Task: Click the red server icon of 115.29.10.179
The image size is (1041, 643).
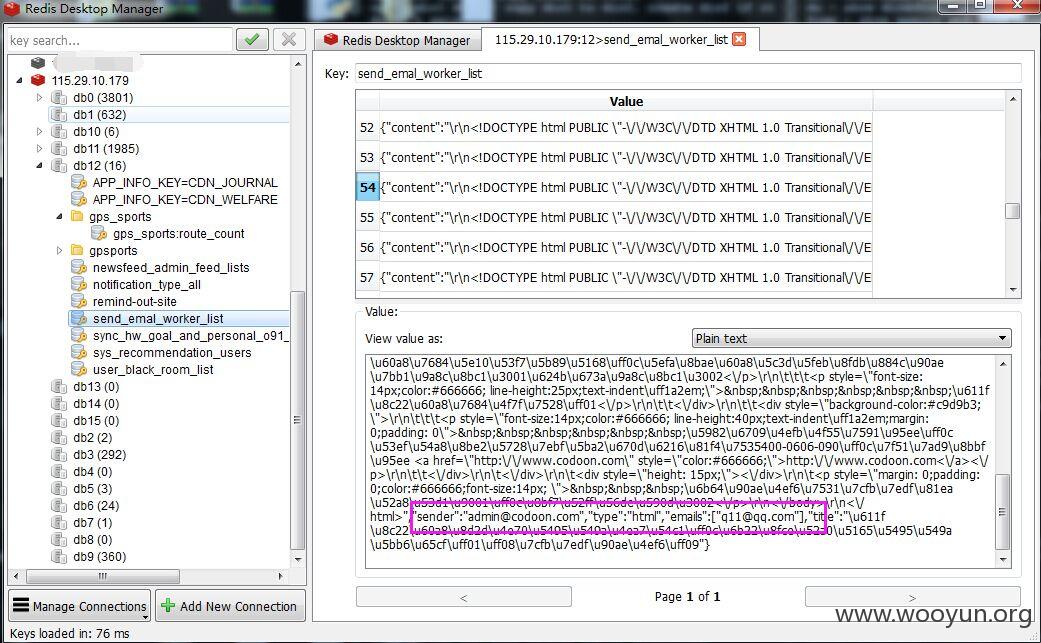Action: pos(38,80)
